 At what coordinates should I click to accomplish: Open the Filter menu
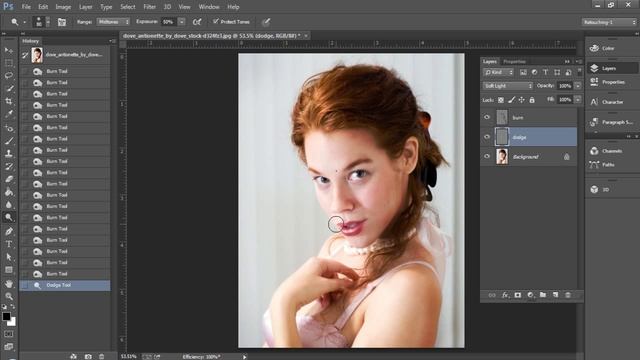[149, 7]
